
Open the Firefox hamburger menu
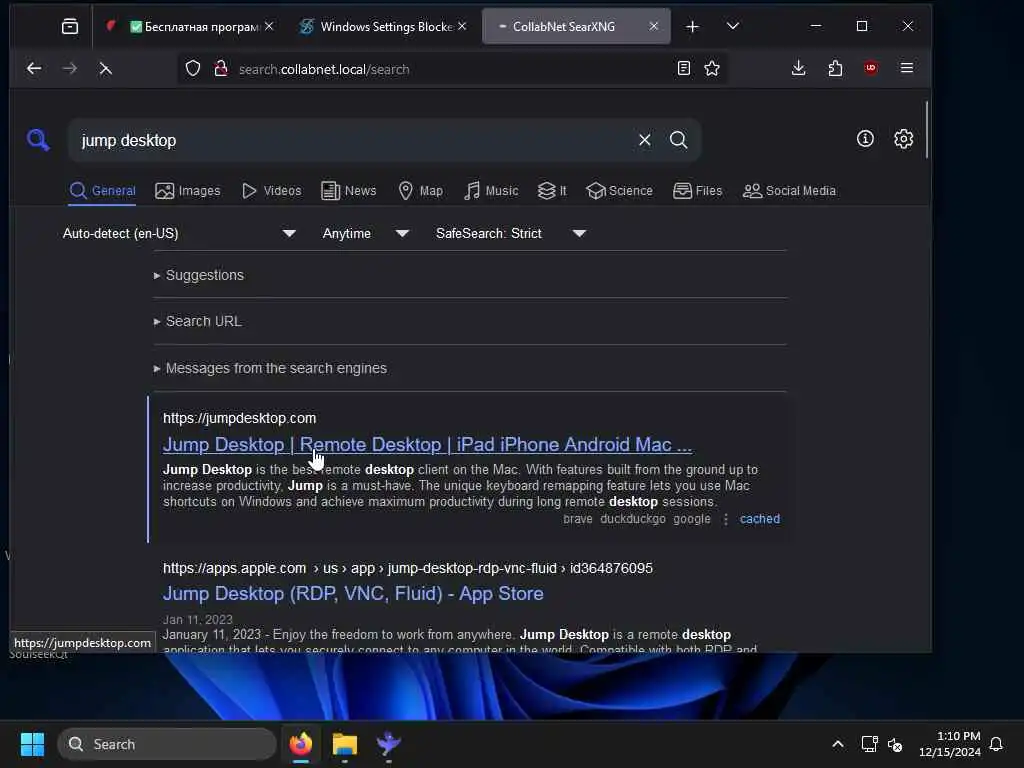point(906,69)
